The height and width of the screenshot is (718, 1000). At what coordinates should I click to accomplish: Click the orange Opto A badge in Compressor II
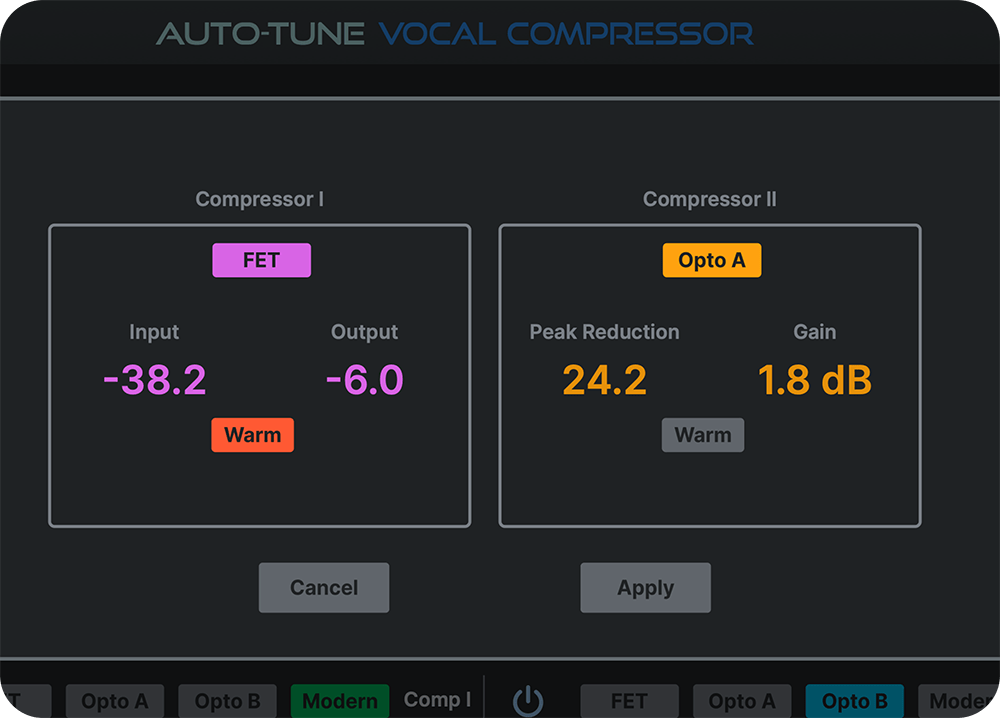[712, 260]
